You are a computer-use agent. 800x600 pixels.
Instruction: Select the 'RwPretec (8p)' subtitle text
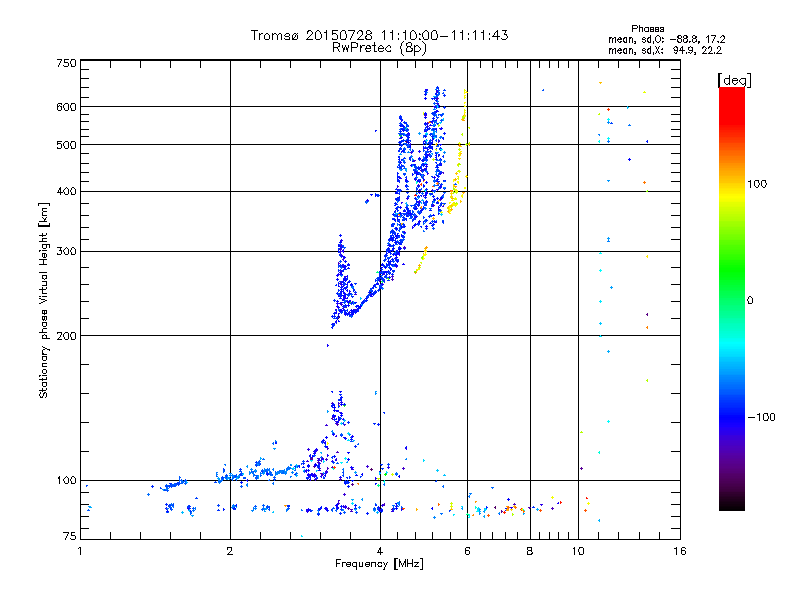379,48
